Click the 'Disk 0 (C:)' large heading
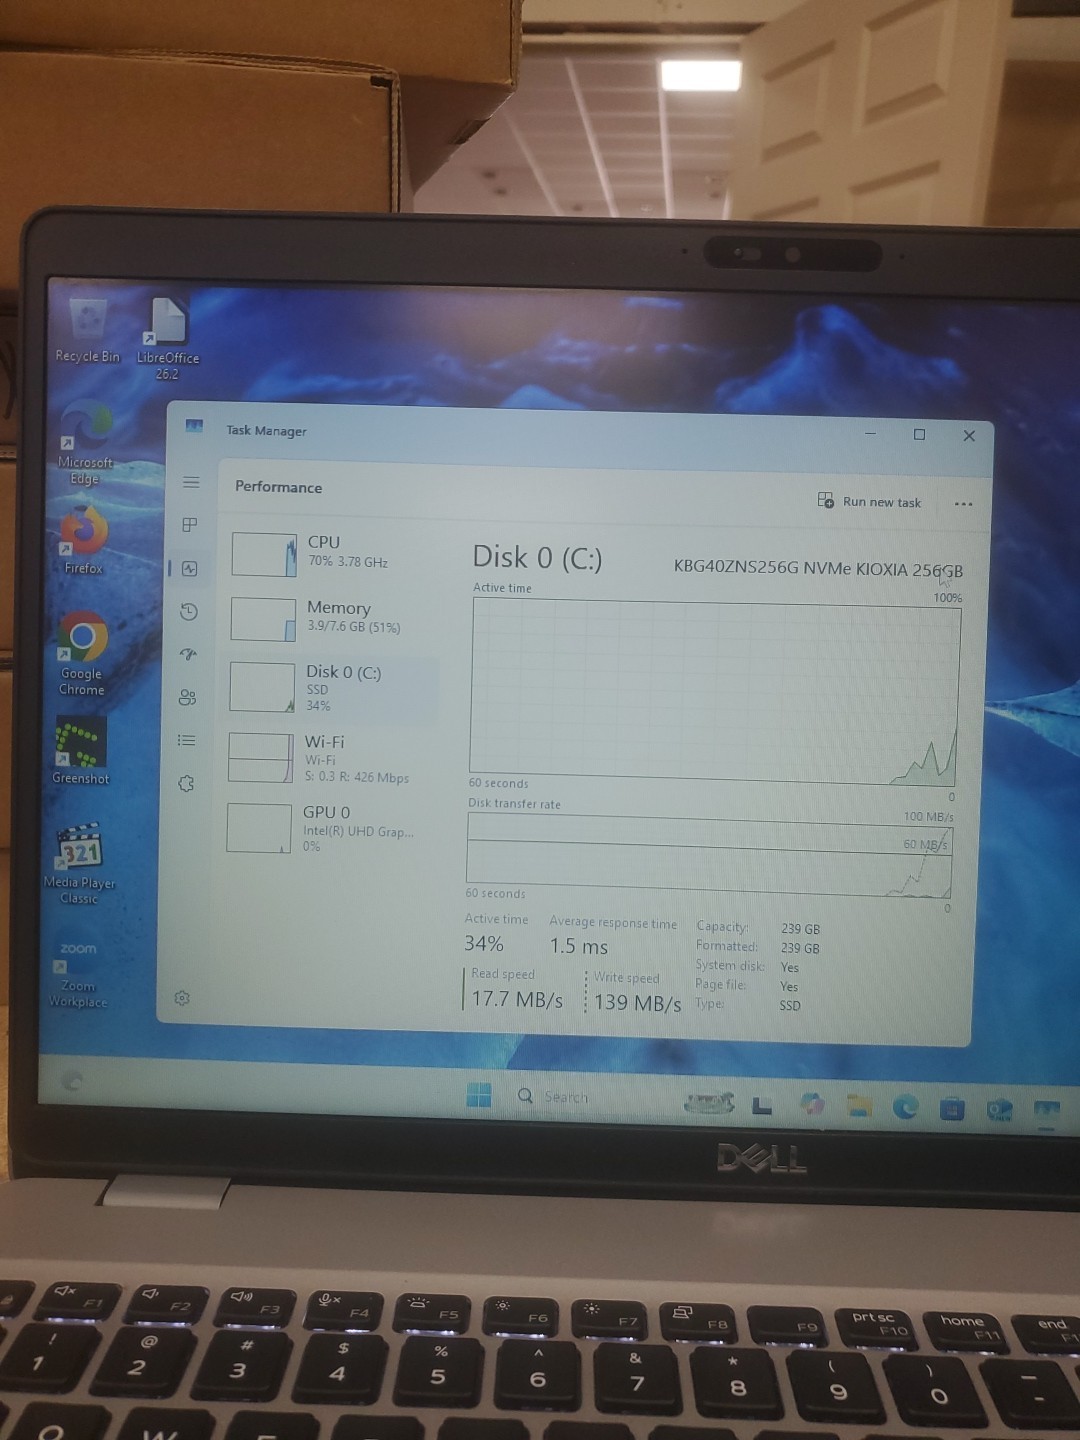Screen dimensions: 1080x1440 pos(537,557)
